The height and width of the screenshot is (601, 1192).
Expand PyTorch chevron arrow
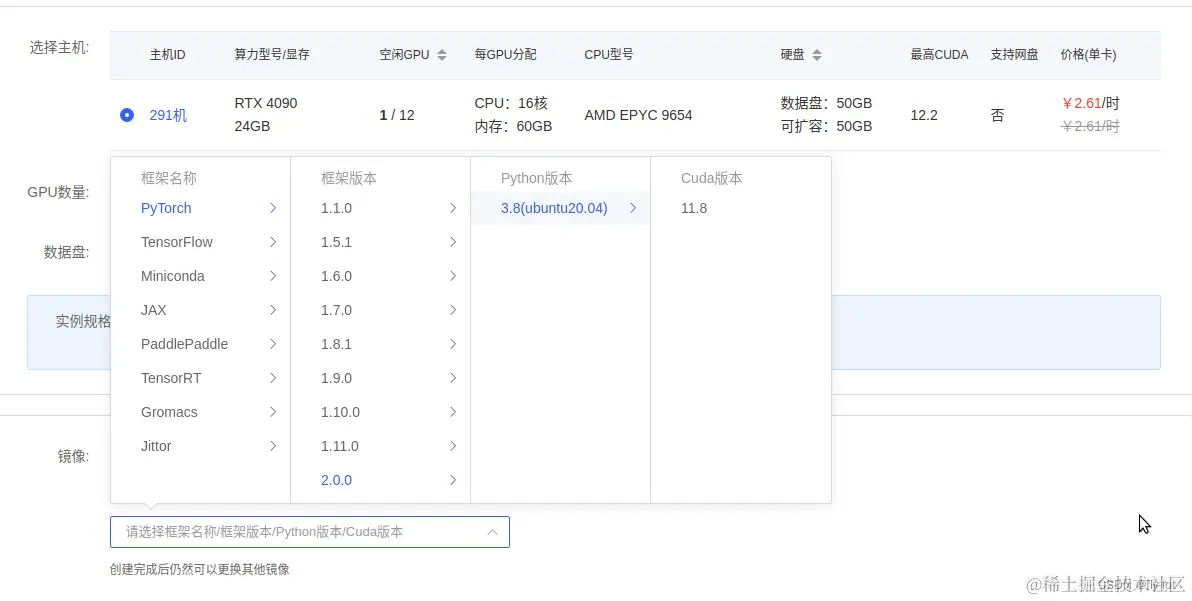[273, 208]
